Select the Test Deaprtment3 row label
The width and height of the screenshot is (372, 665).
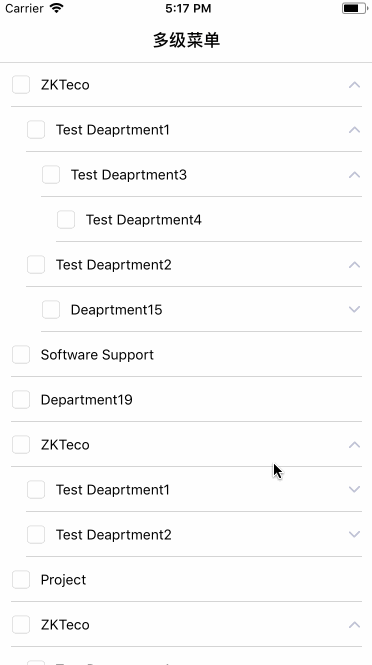[x=129, y=175]
